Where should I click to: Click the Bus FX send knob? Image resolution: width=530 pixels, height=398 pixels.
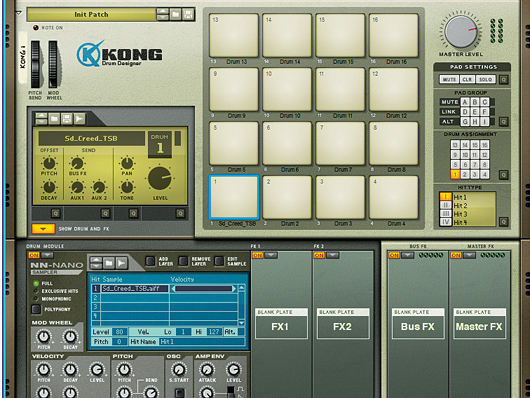point(77,163)
